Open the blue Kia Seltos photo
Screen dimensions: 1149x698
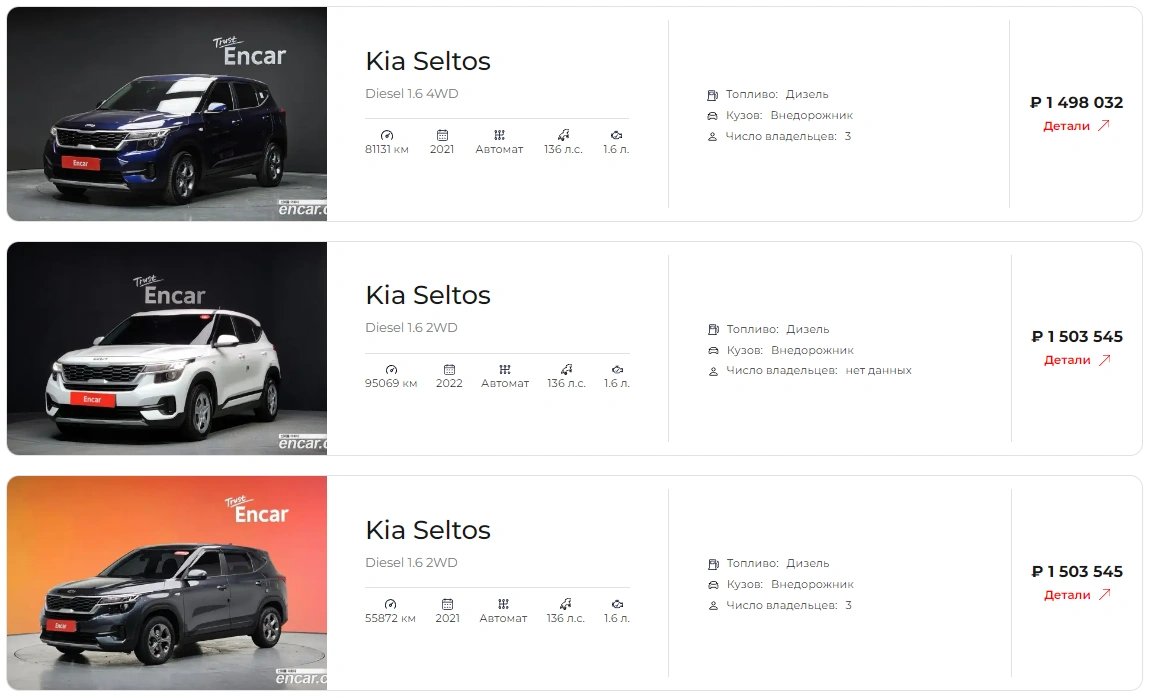tap(167, 114)
